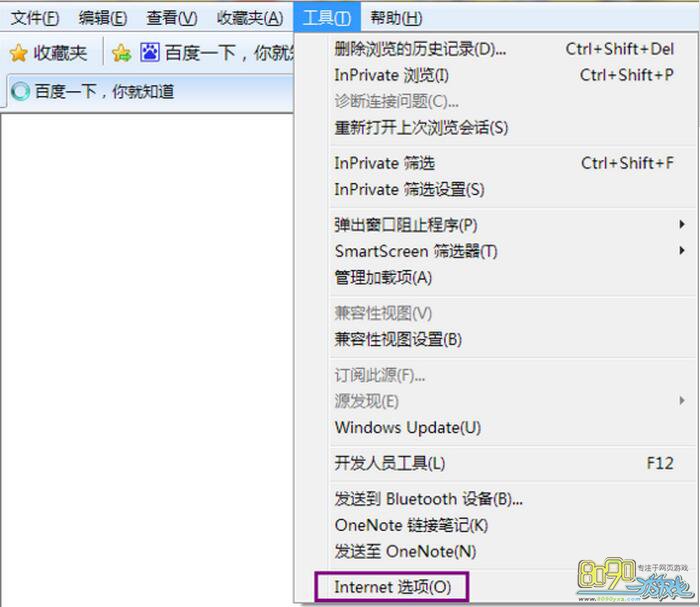Choose 删除浏览的历史记录(D) from the menu
Viewport: 700px width, 607px height.
click(x=420, y=49)
